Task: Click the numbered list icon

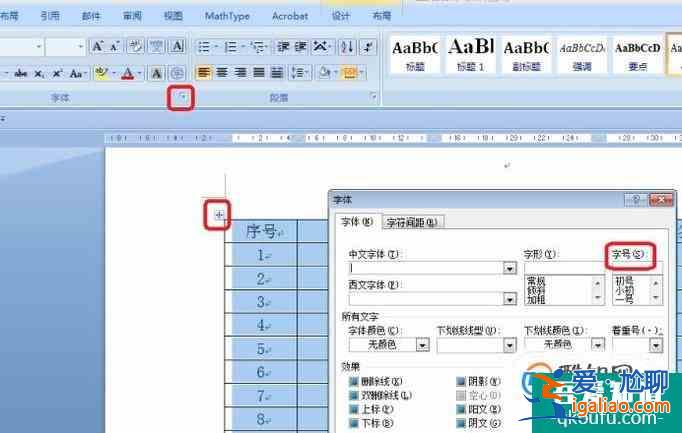Action: [x=232, y=47]
